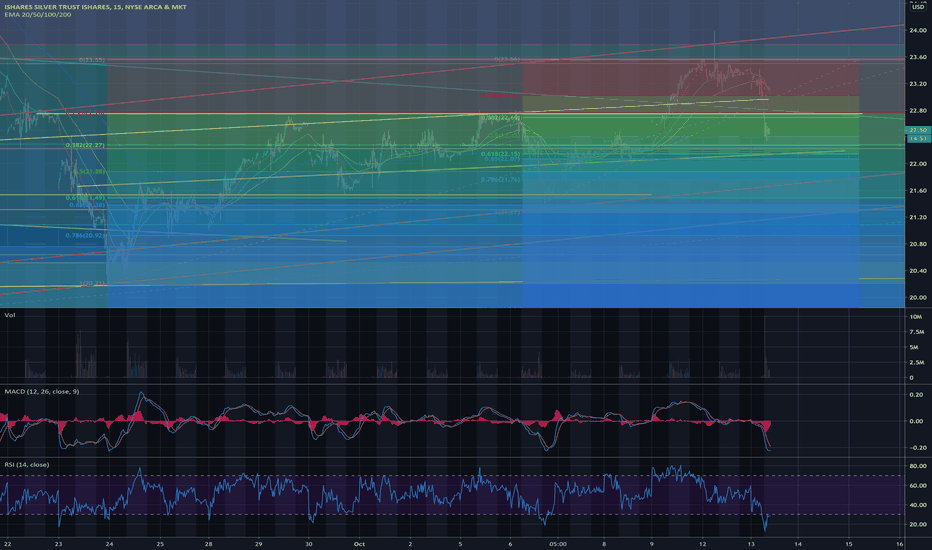This screenshot has height=550, width=932.
Task: Click the 14 date label on time axis
Action: tap(800, 543)
